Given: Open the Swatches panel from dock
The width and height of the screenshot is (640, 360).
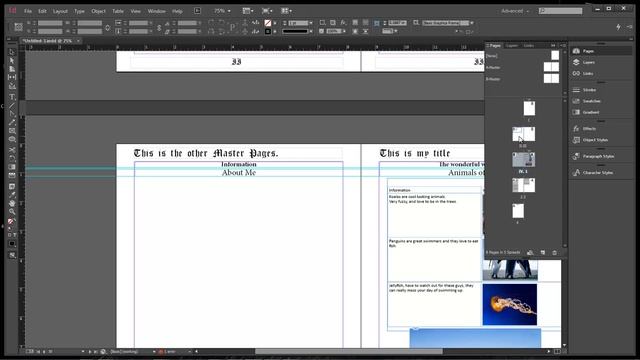Looking at the screenshot, I should 601,101.
